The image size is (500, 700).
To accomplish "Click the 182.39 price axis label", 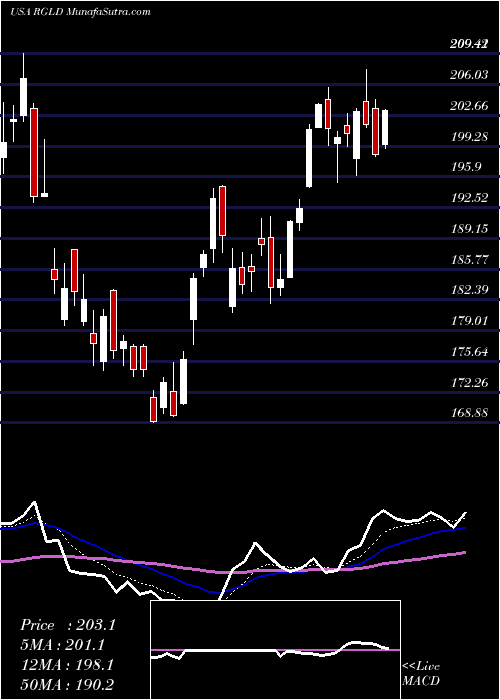I will 469,290.
